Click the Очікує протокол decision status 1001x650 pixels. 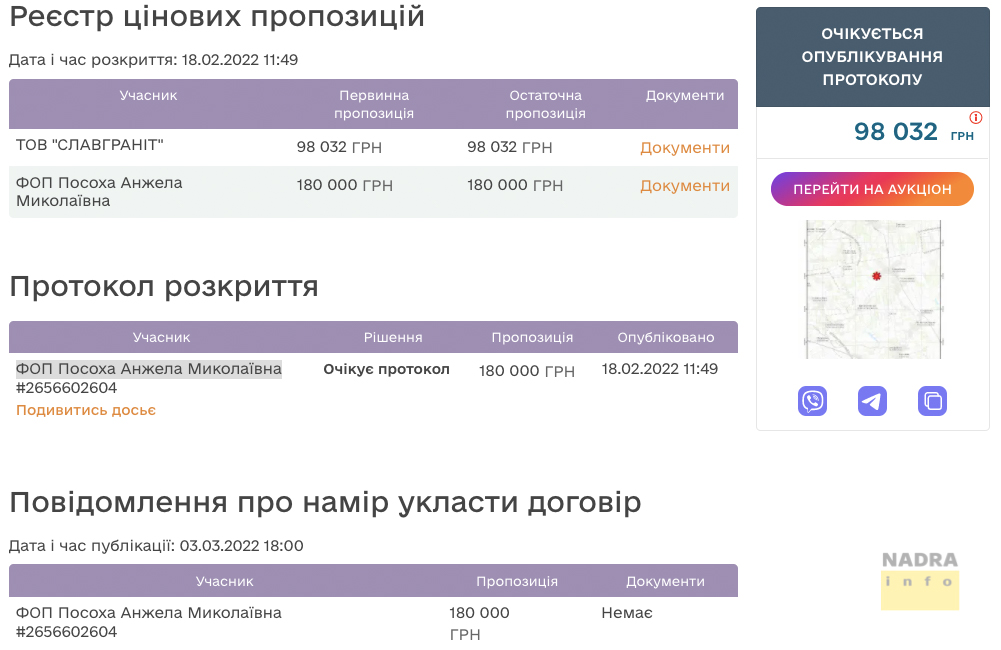pos(386,369)
